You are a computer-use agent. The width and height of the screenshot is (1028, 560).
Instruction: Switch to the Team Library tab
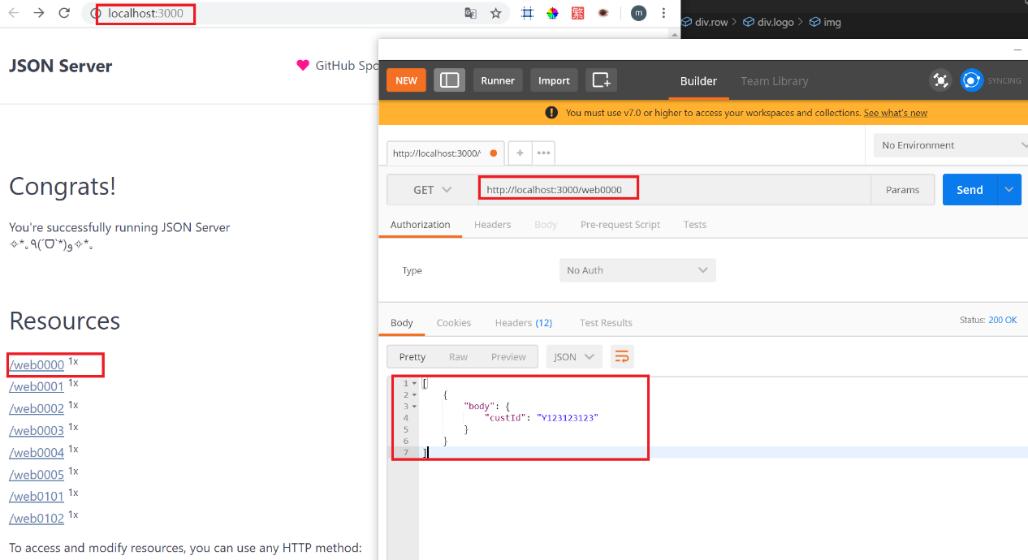(774, 81)
